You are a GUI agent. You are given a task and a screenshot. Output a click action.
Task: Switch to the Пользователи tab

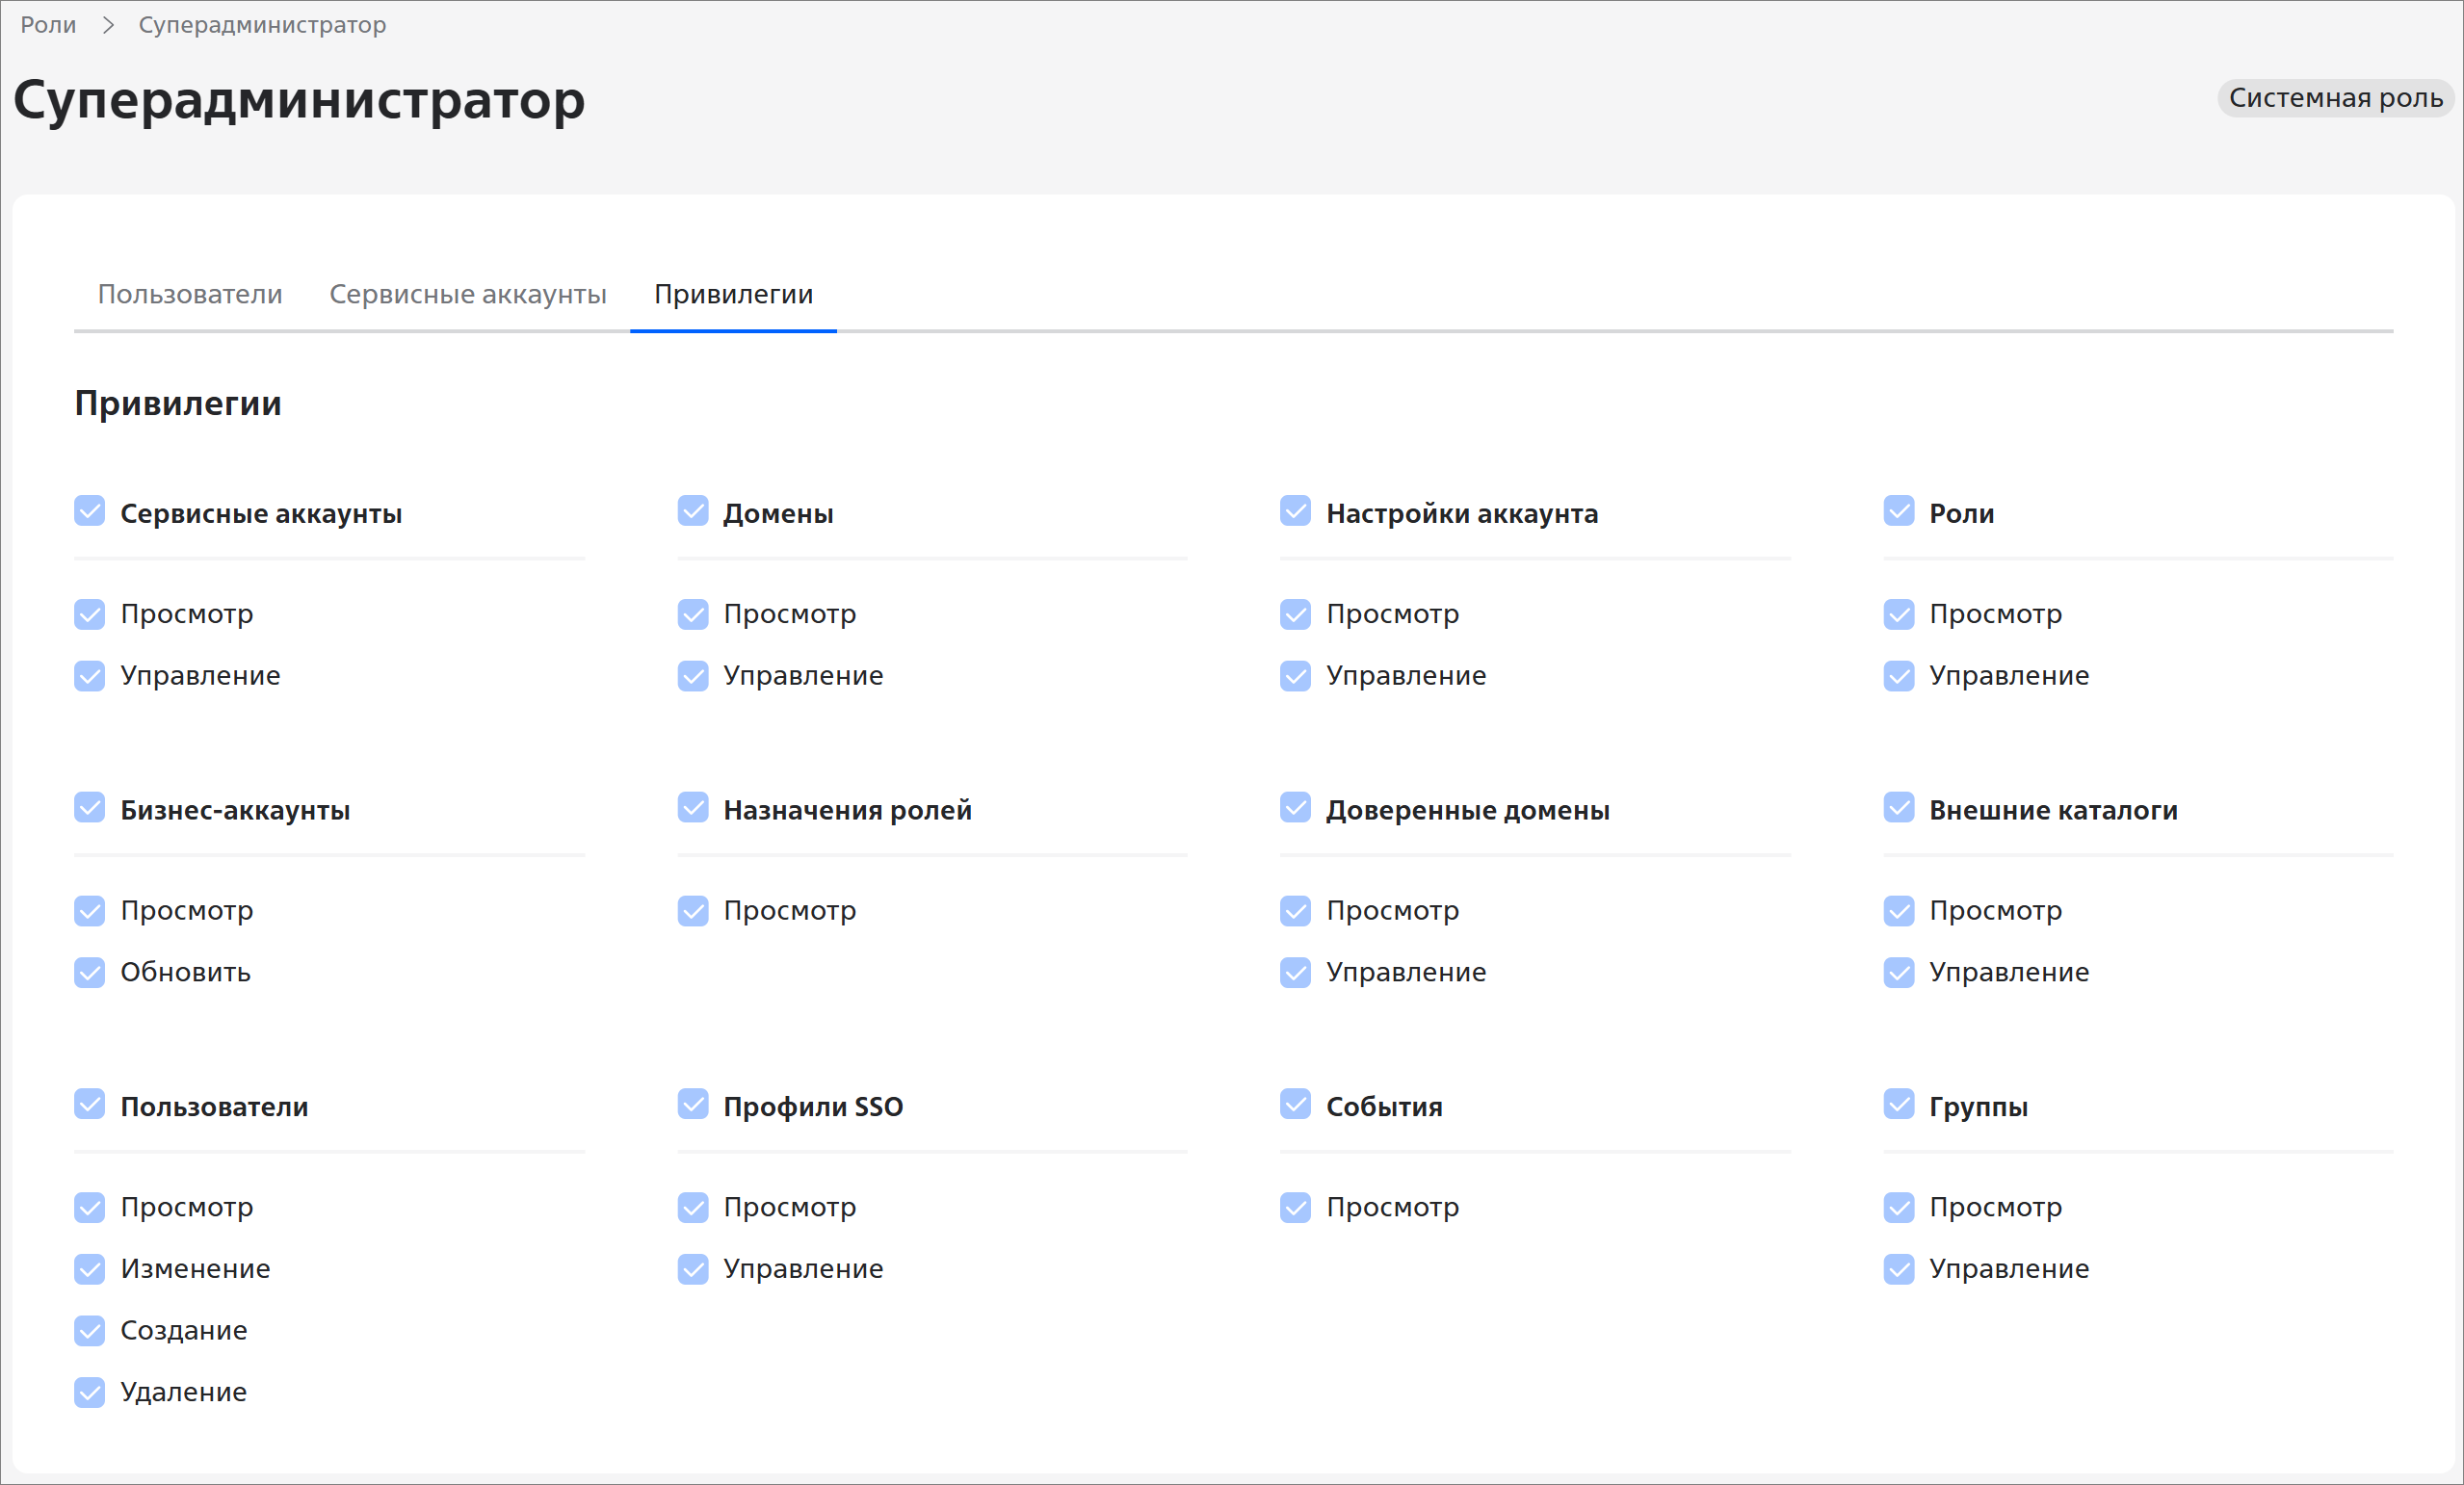point(190,294)
